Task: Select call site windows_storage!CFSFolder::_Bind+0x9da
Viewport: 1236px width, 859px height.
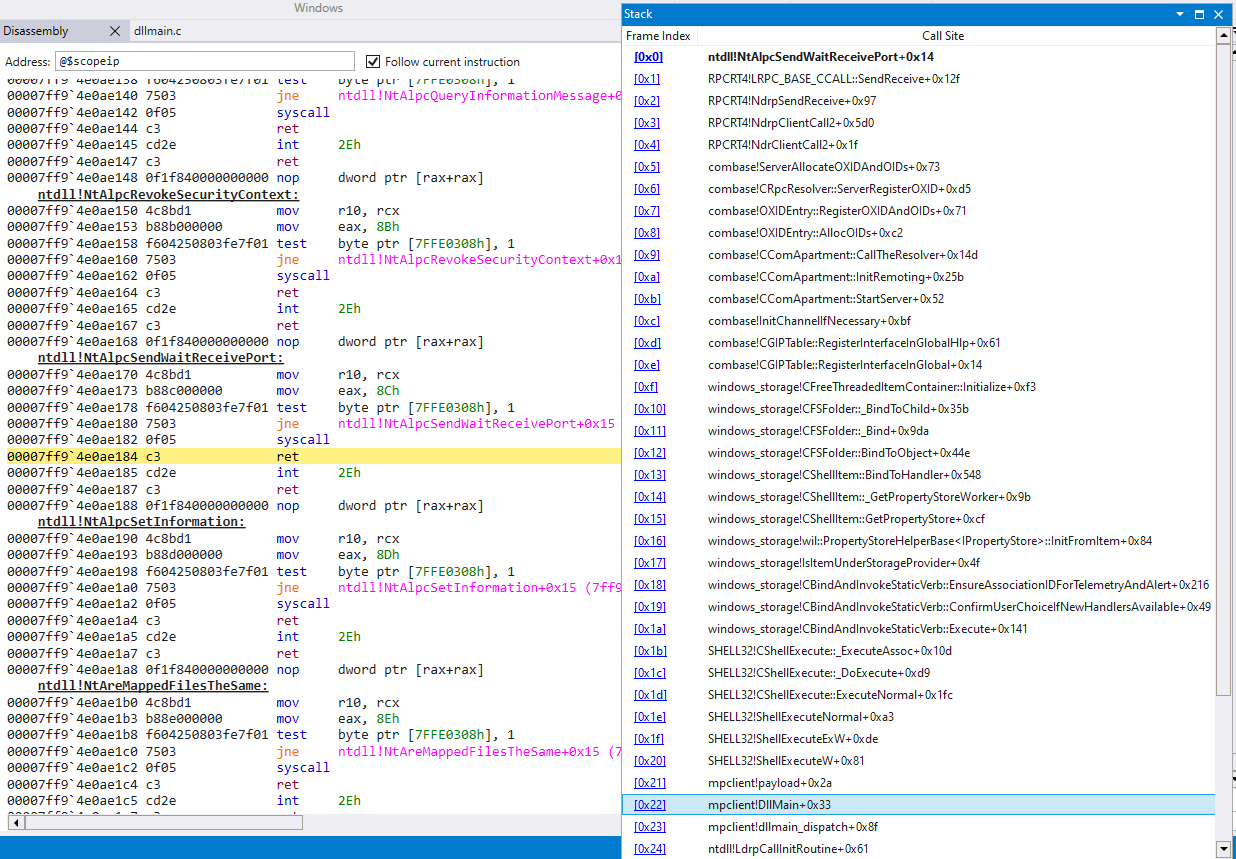Action: (x=818, y=431)
